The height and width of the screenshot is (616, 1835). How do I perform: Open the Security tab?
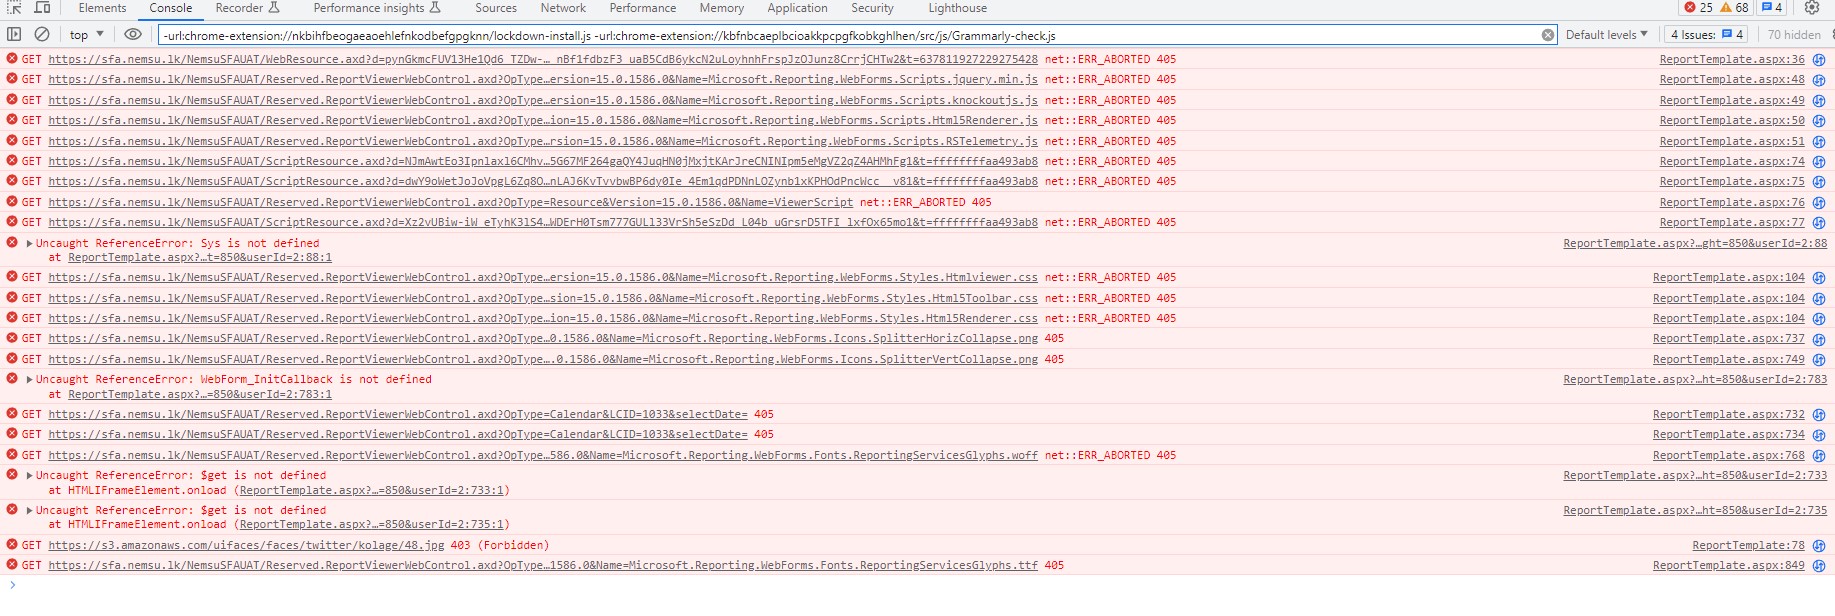[x=872, y=7]
